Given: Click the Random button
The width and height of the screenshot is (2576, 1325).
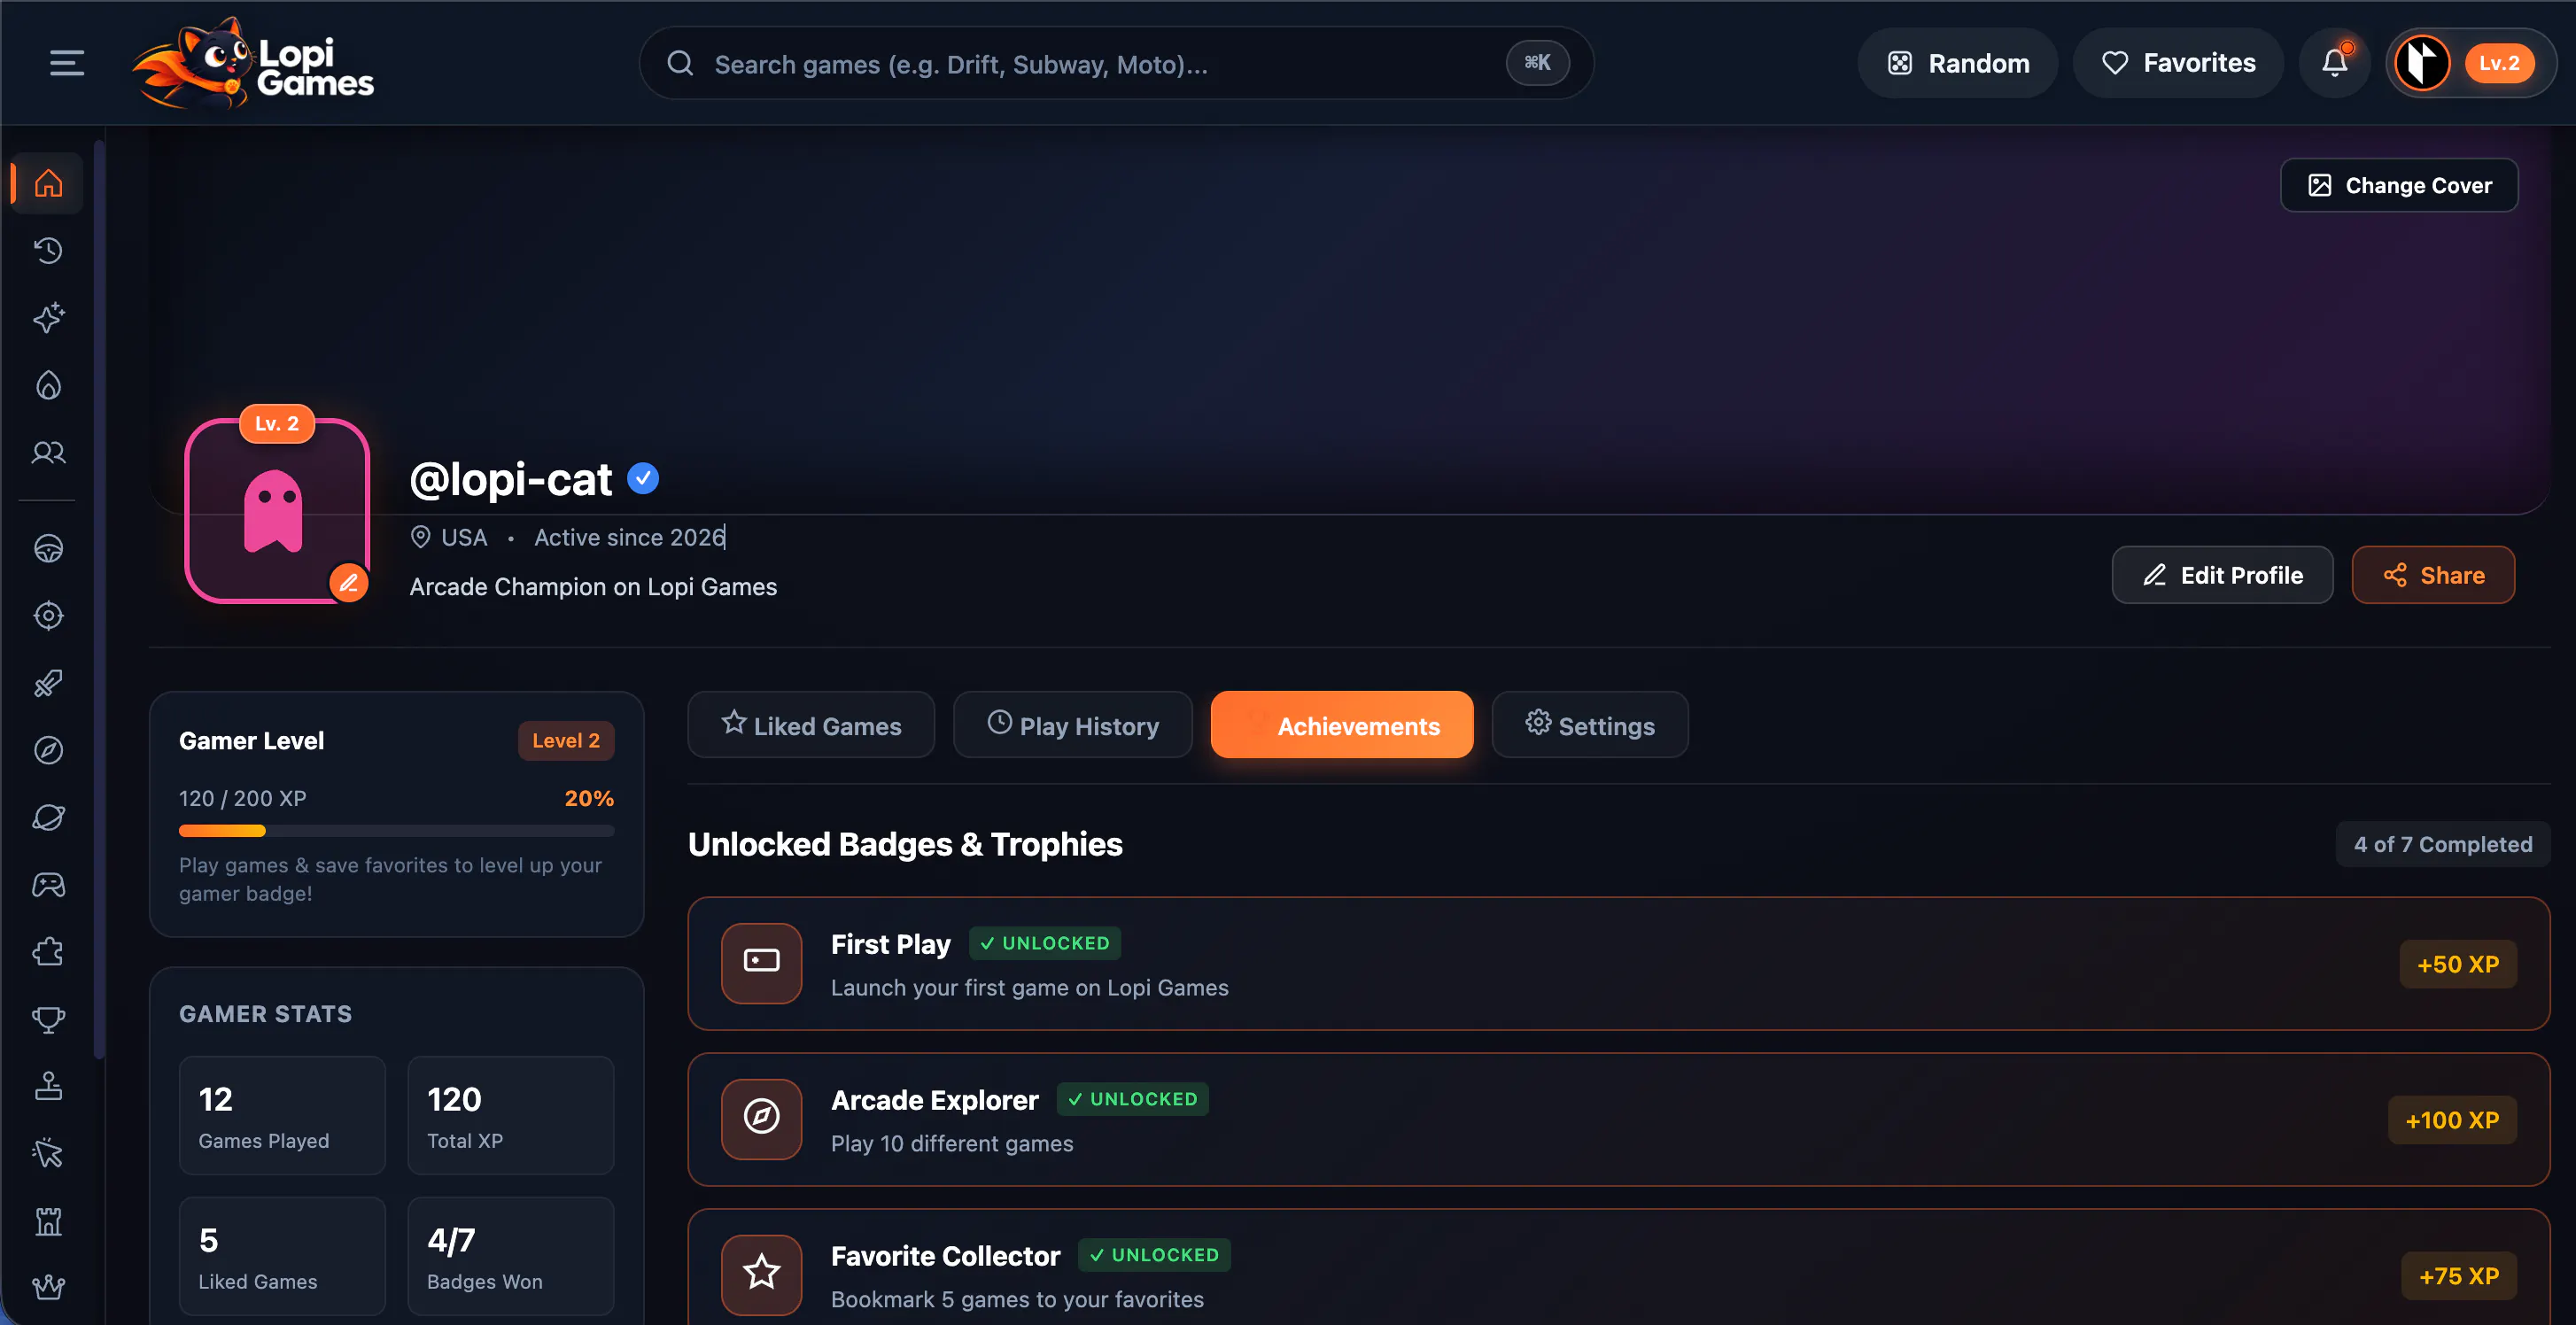Looking at the screenshot, I should click(x=1957, y=63).
